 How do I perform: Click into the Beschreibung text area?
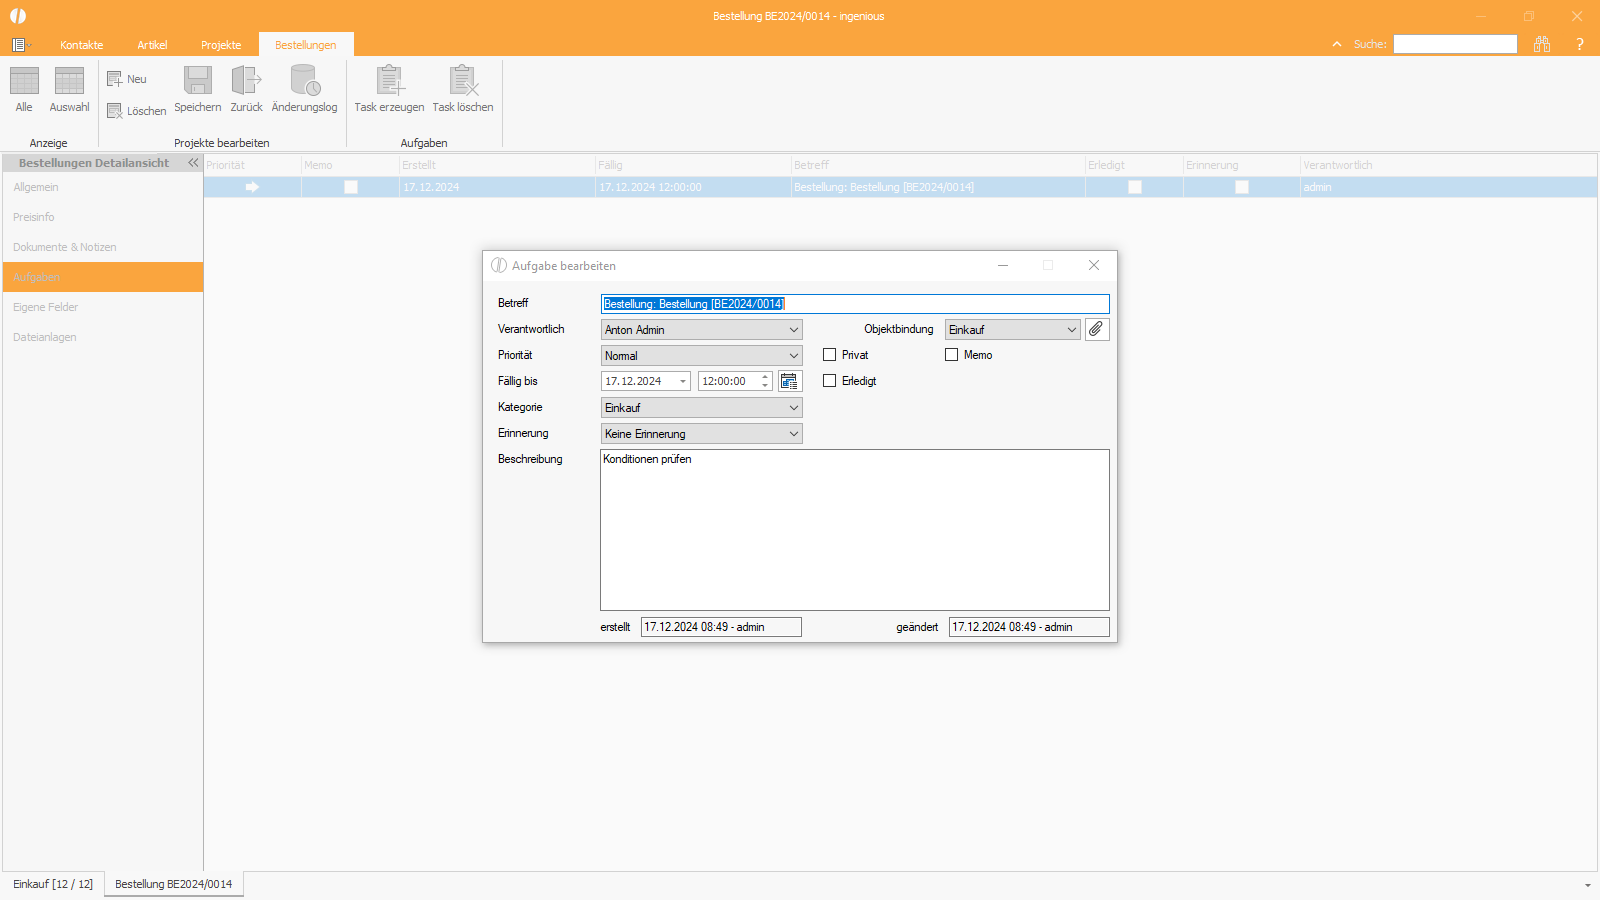(x=855, y=530)
